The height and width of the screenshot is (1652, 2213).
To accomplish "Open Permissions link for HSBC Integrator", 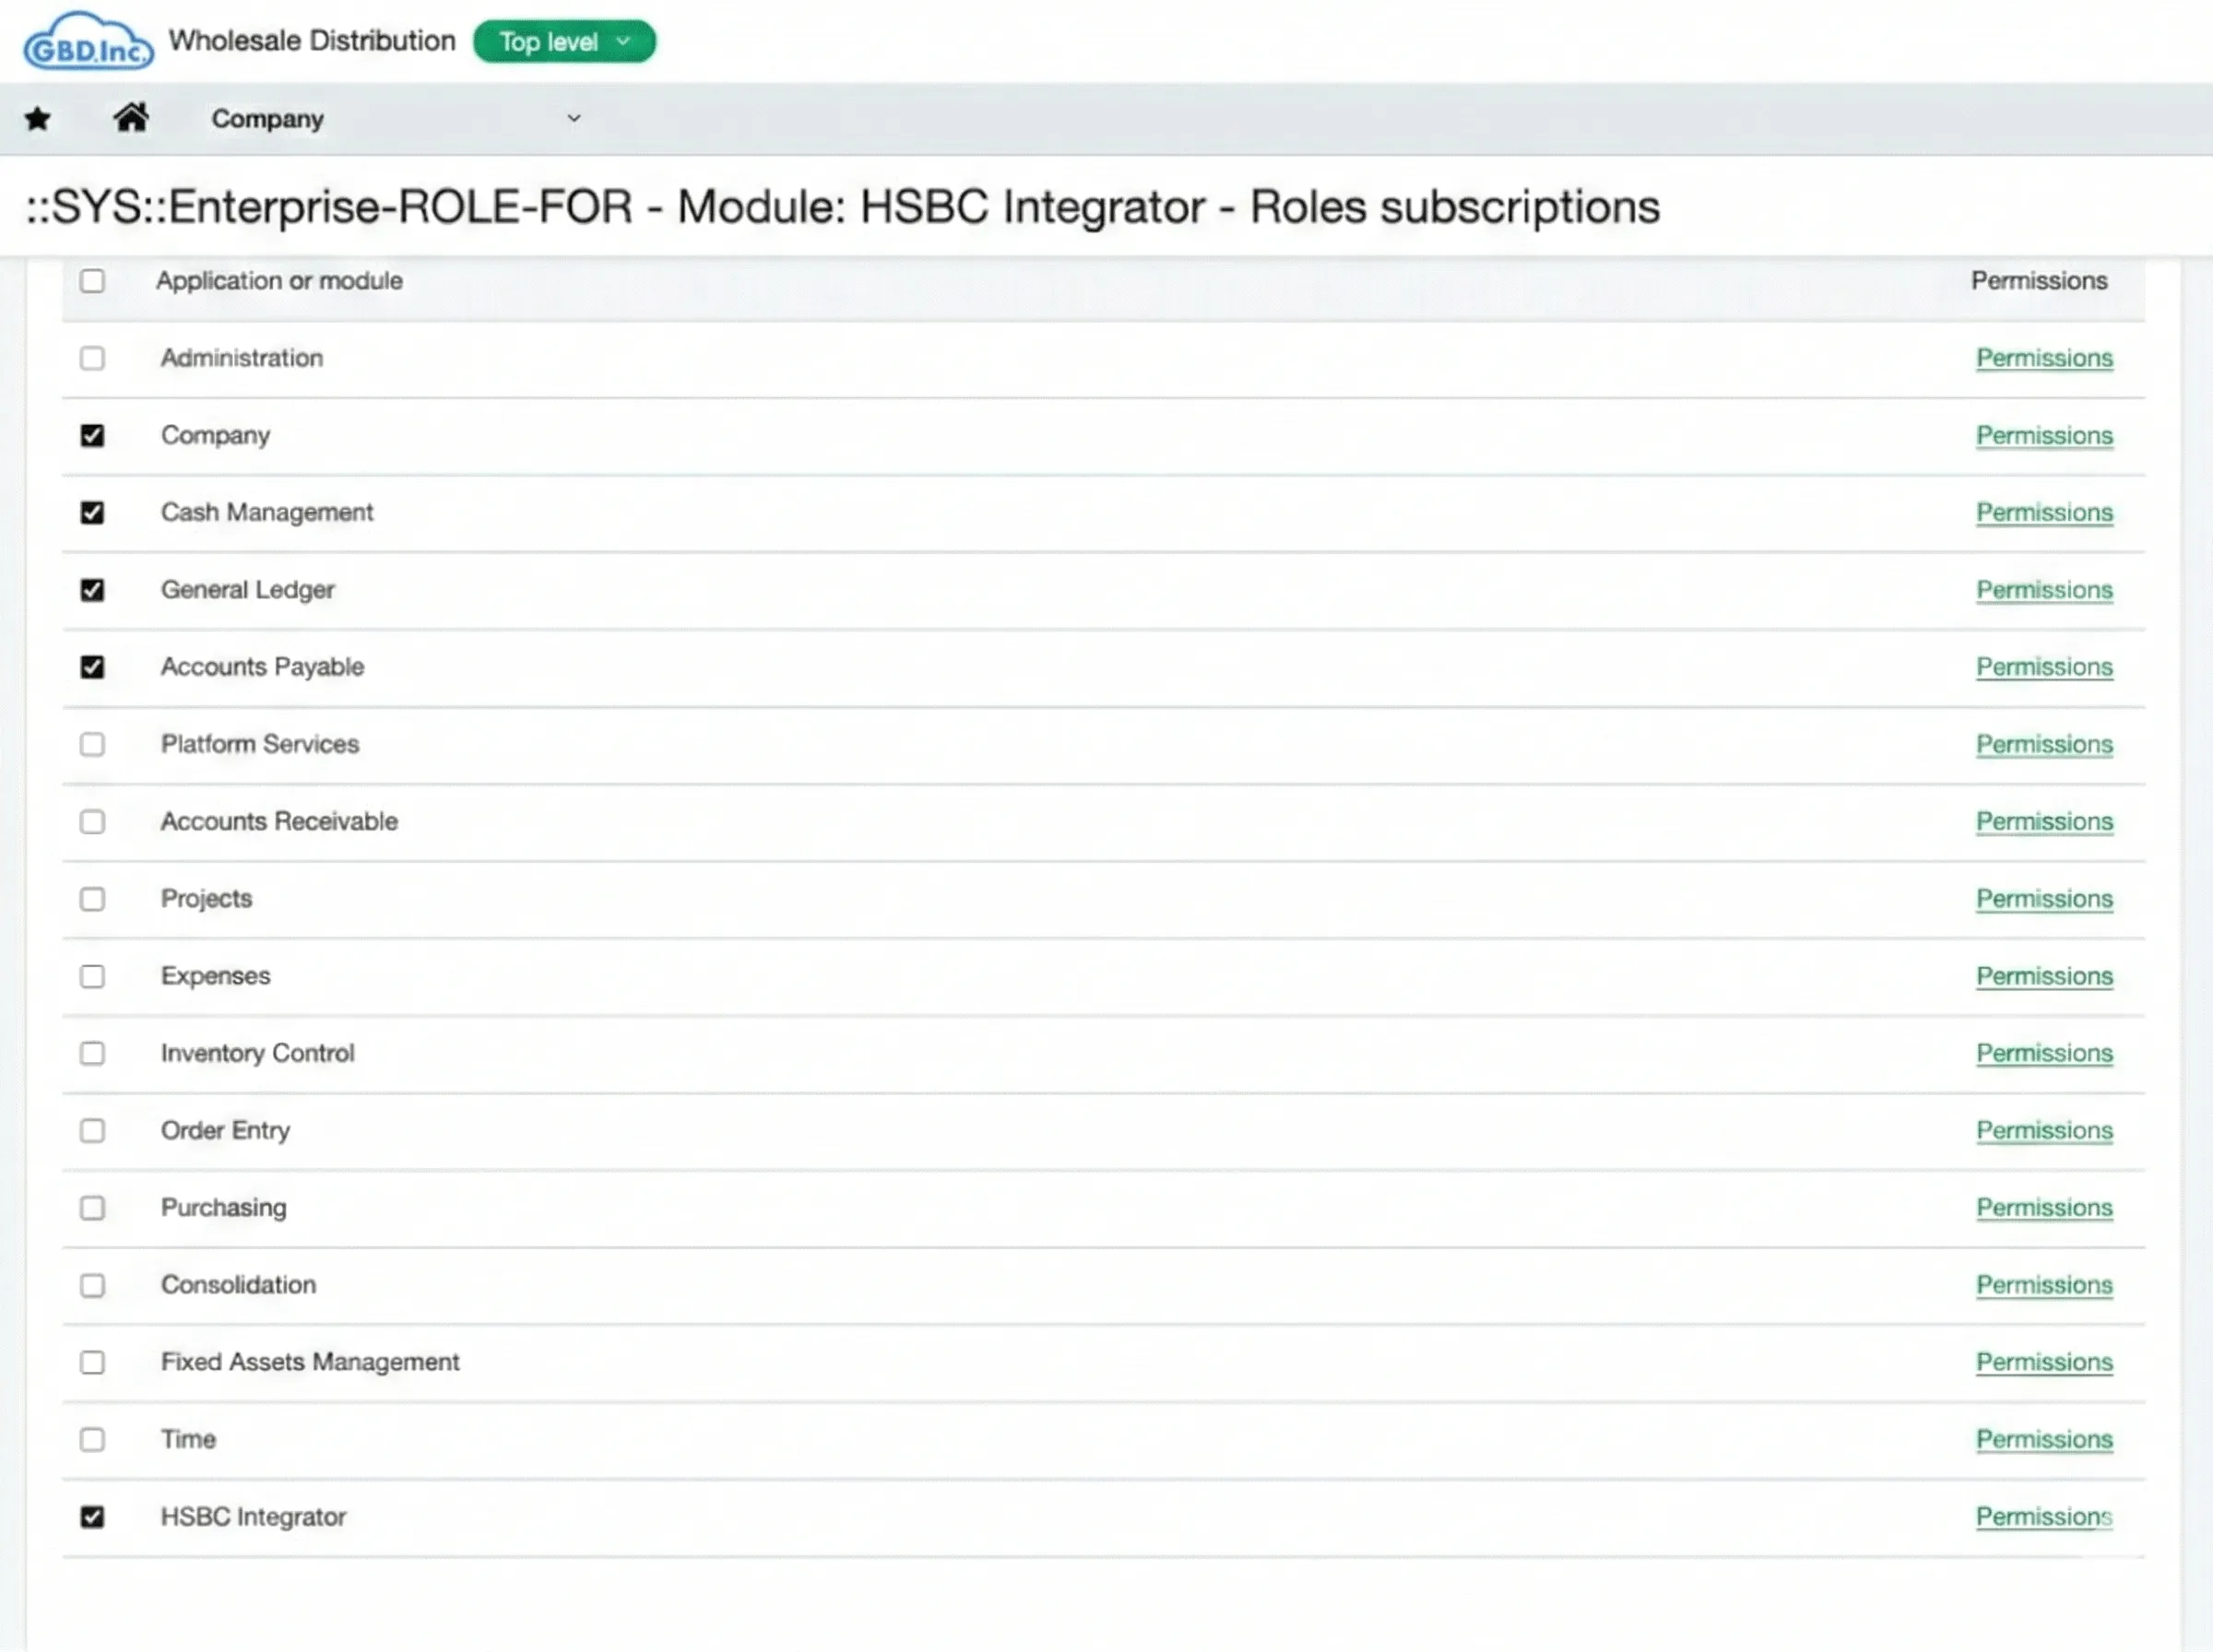I will click(x=2044, y=1517).
